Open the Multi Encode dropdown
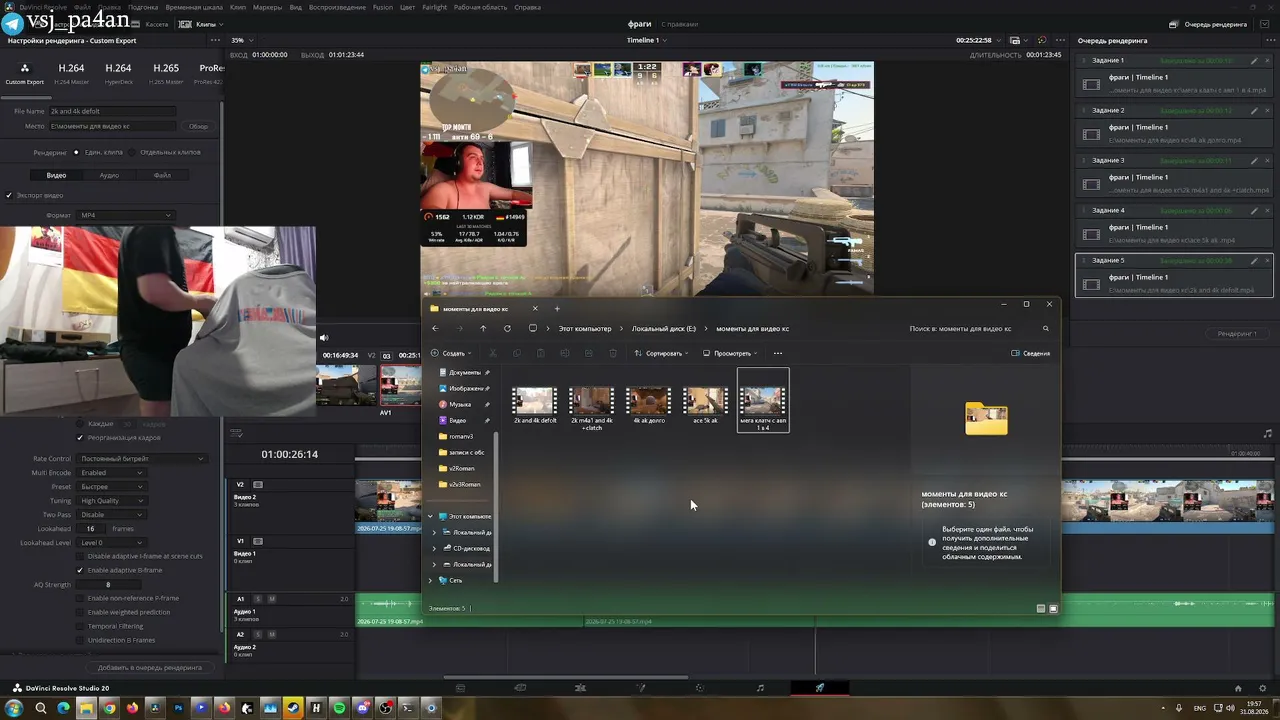Viewport: 1280px width, 720px height. pyautogui.click(x=111, y=472)
